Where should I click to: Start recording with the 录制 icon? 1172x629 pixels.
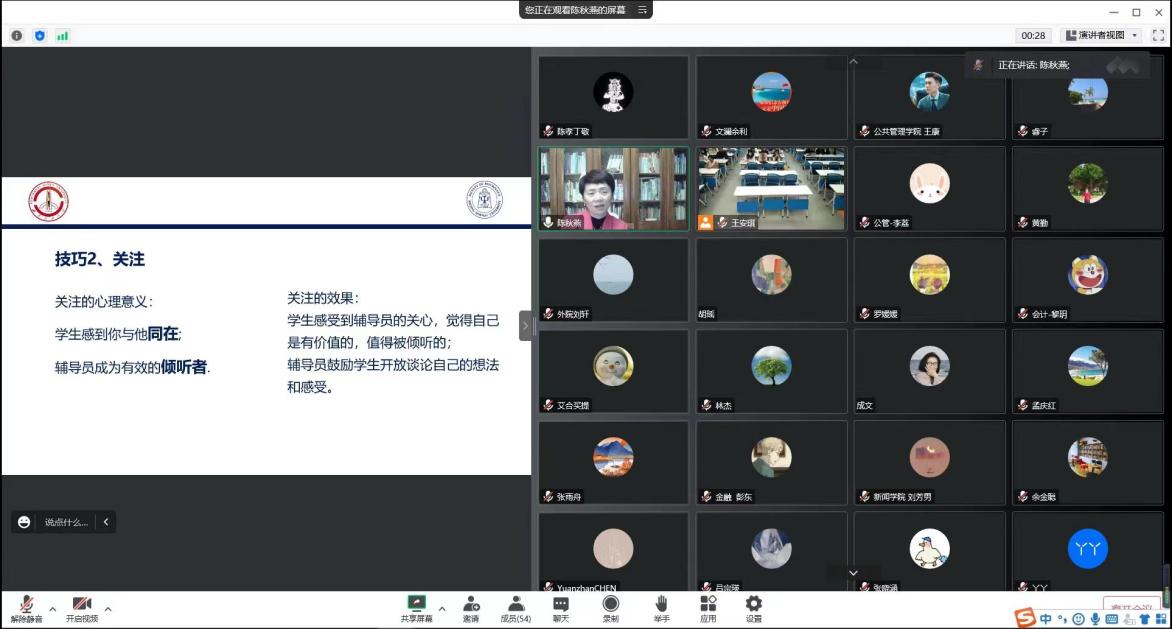(x=610, y=604)
